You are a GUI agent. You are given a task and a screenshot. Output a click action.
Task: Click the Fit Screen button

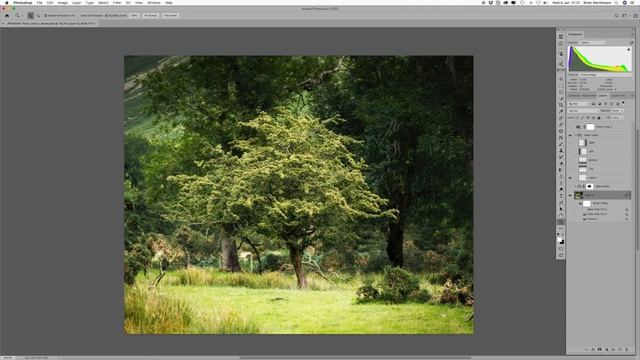[x=151, y=16]
